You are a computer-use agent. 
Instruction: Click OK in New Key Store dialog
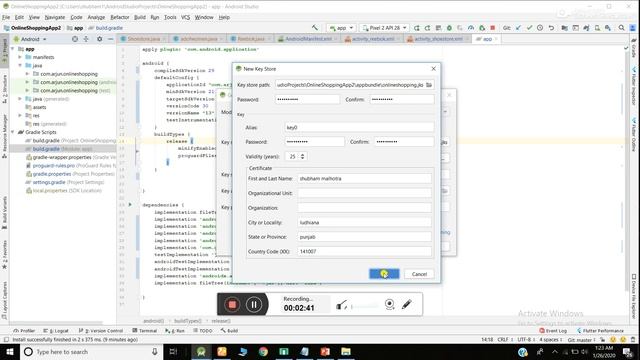[x=384, y=274]
